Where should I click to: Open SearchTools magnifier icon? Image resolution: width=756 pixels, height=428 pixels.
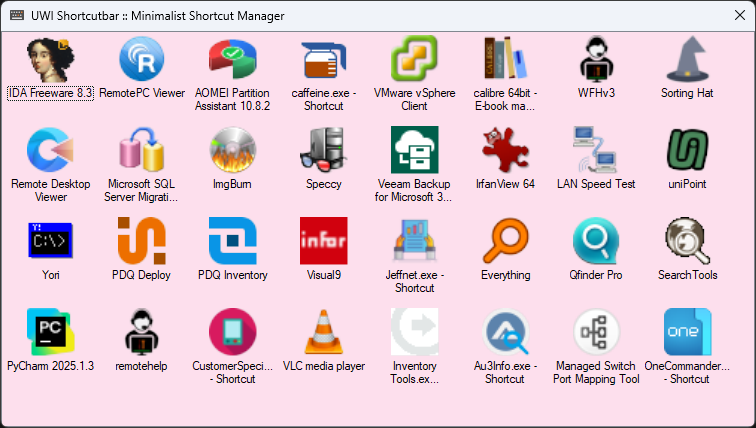(687, 241)
